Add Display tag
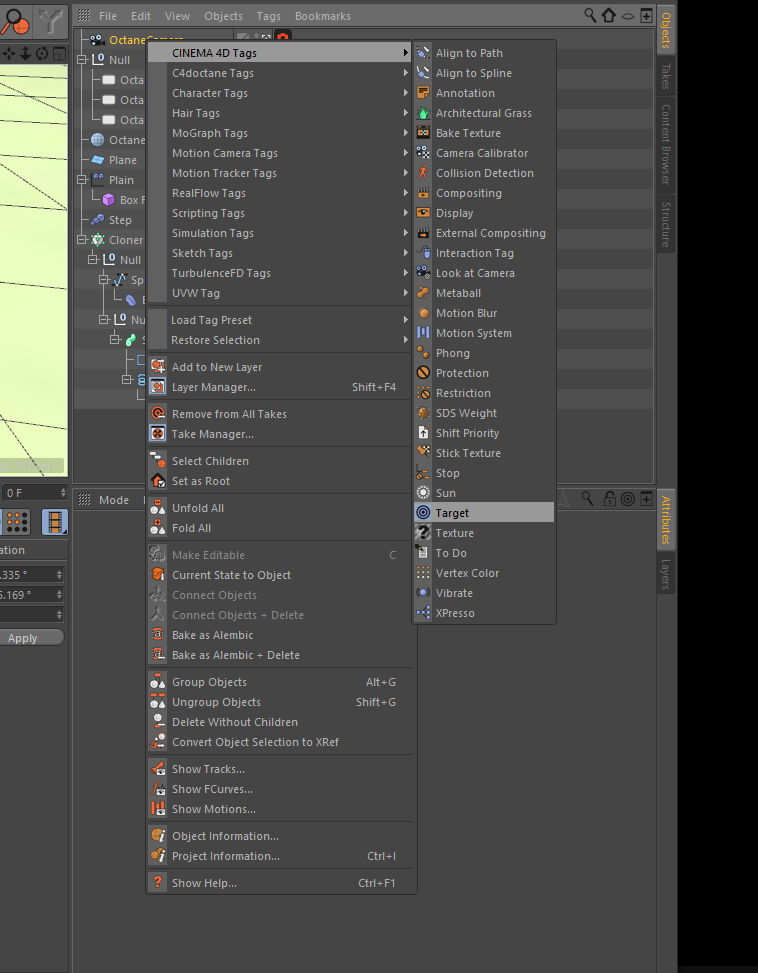 click(x=484, y=213)
